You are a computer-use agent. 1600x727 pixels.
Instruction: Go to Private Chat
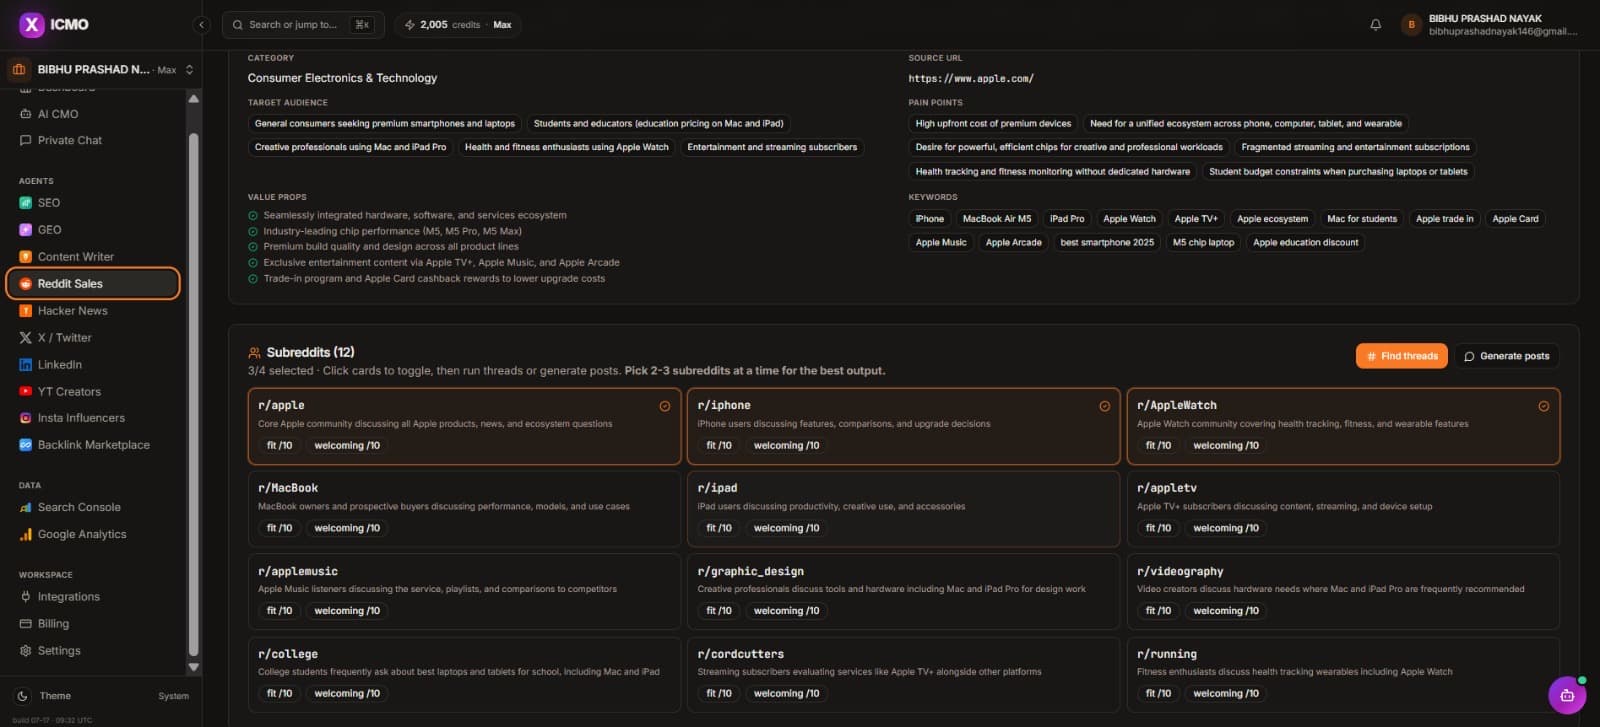(70, 140)
